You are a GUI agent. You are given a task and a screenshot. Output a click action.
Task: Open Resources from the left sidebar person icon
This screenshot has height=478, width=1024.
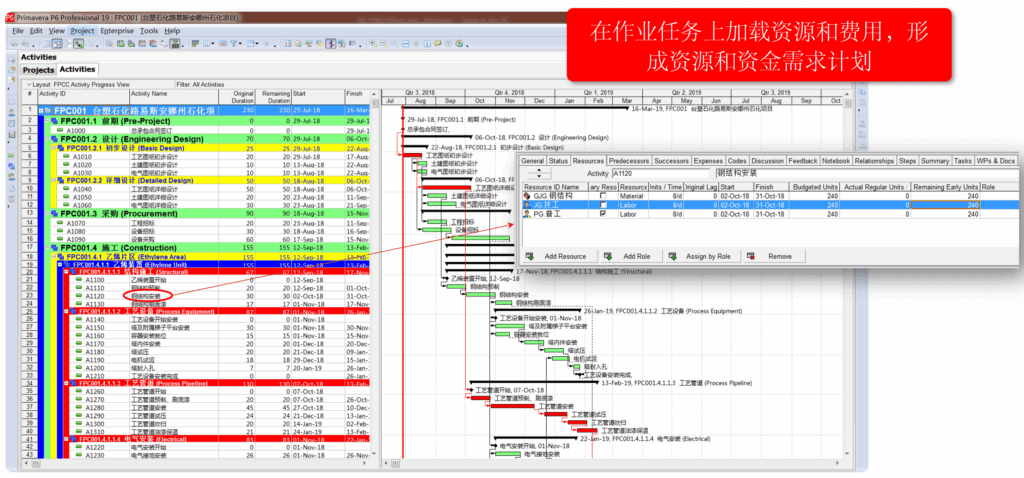point(11,112)
